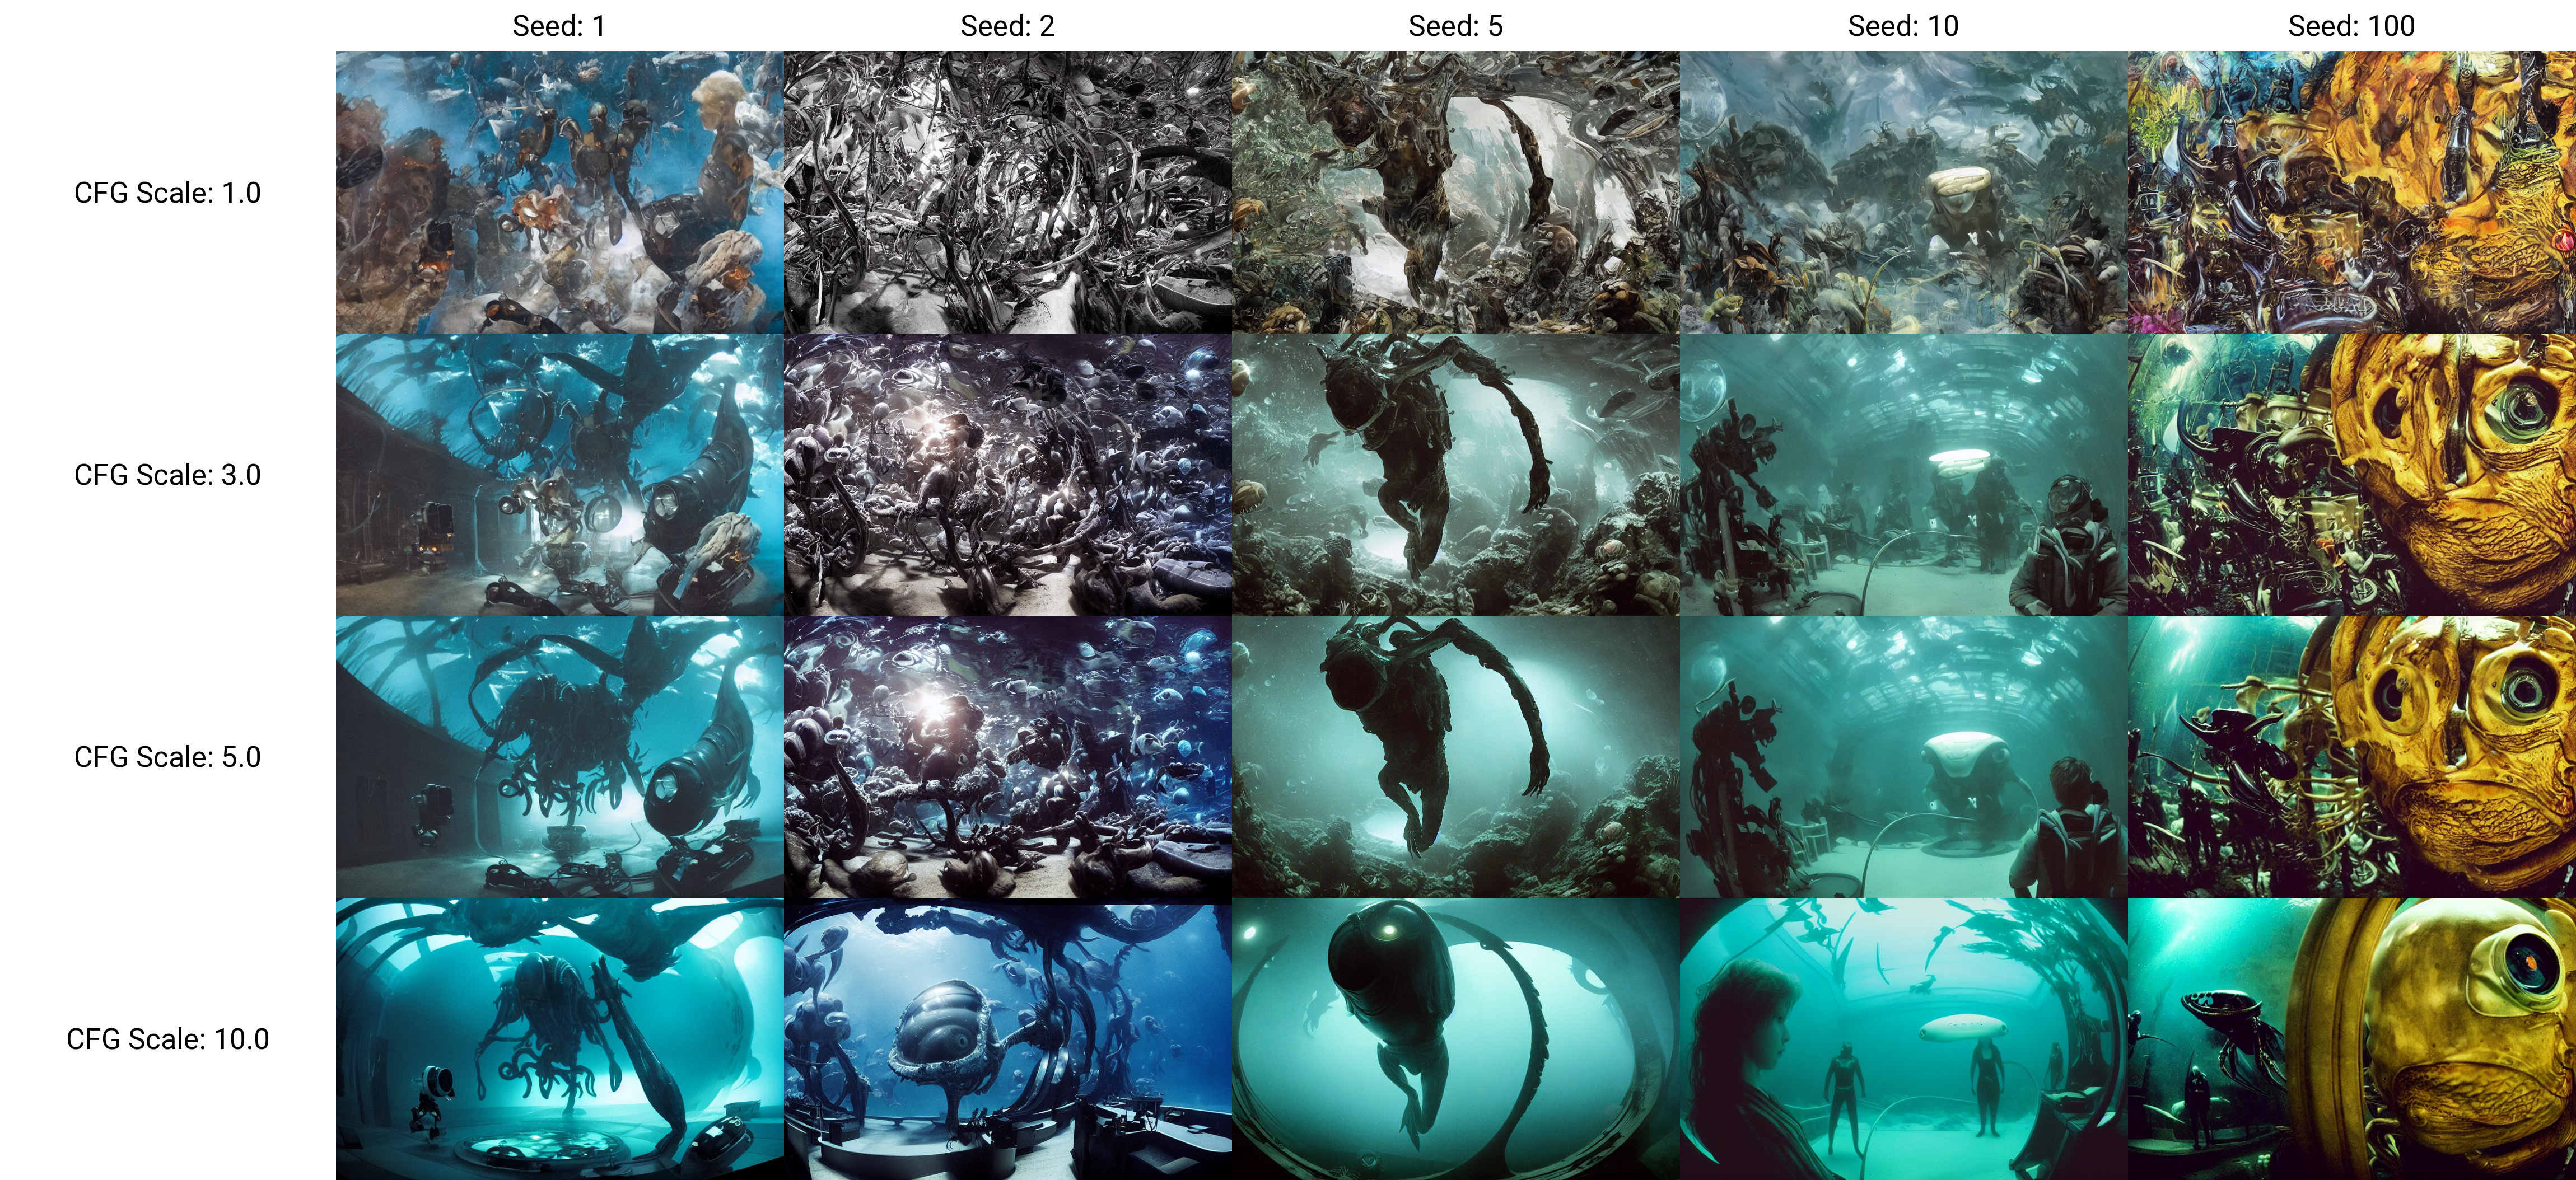
Task: Open the Seed 5, CFG 1.0 thumbnail
Action: tap(1455, 192)
